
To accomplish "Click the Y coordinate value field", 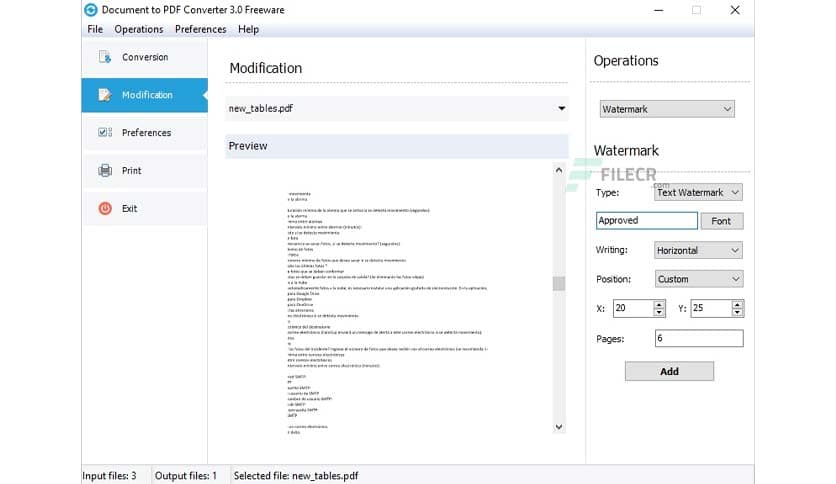I will coord(711,308).
